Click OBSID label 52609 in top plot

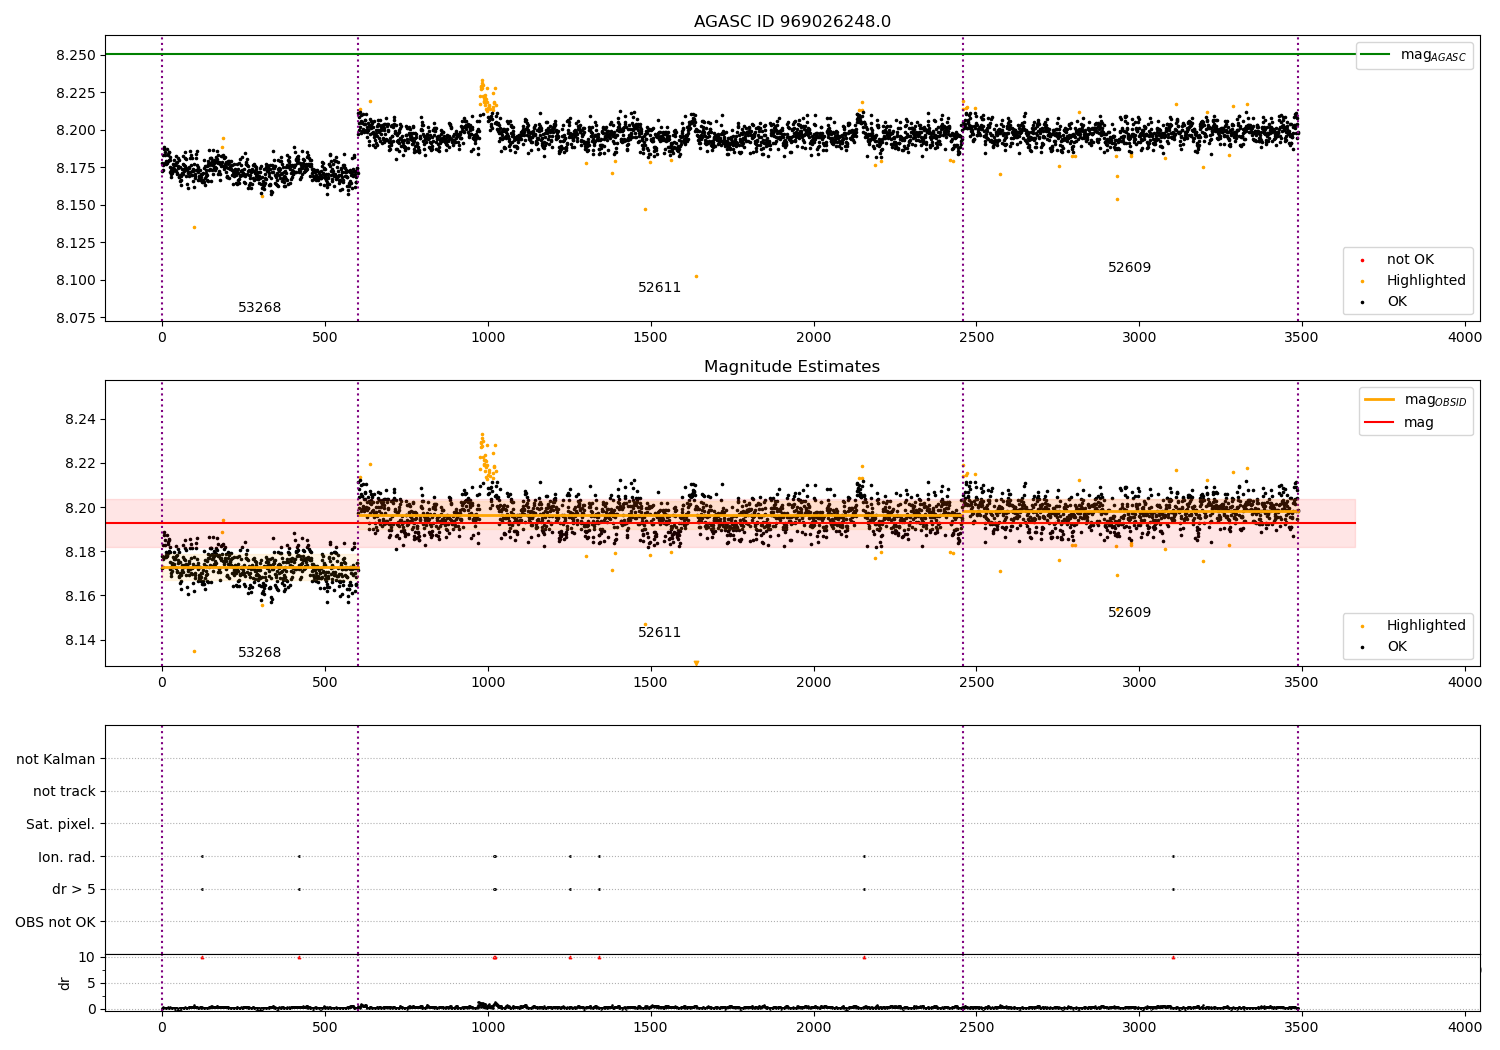pyautogui.click(x=1130, y=268)
